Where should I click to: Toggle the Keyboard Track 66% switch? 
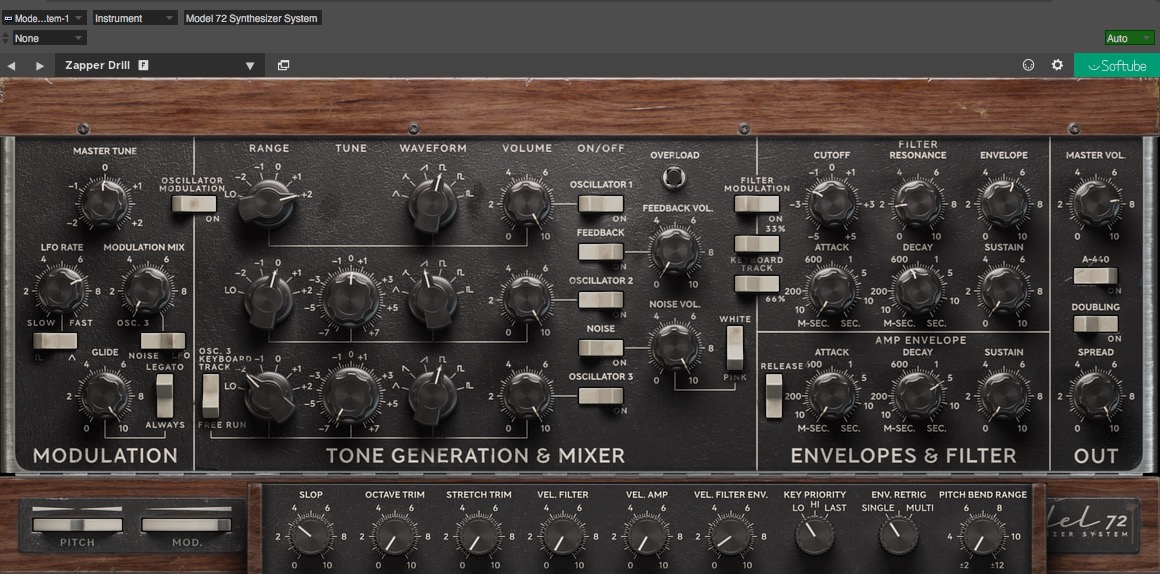[757, 284]
